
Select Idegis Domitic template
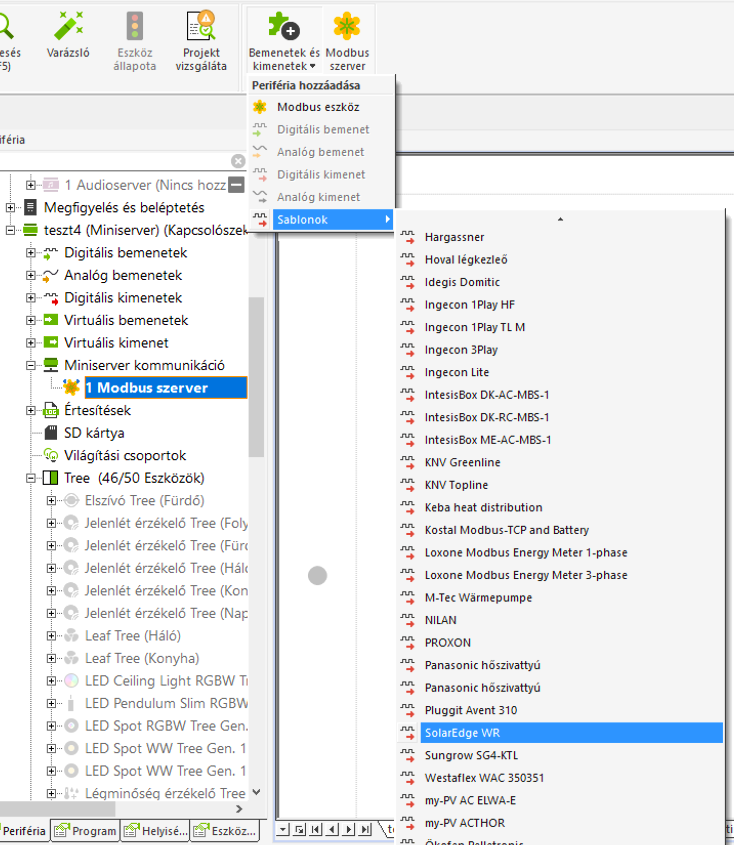560,282
